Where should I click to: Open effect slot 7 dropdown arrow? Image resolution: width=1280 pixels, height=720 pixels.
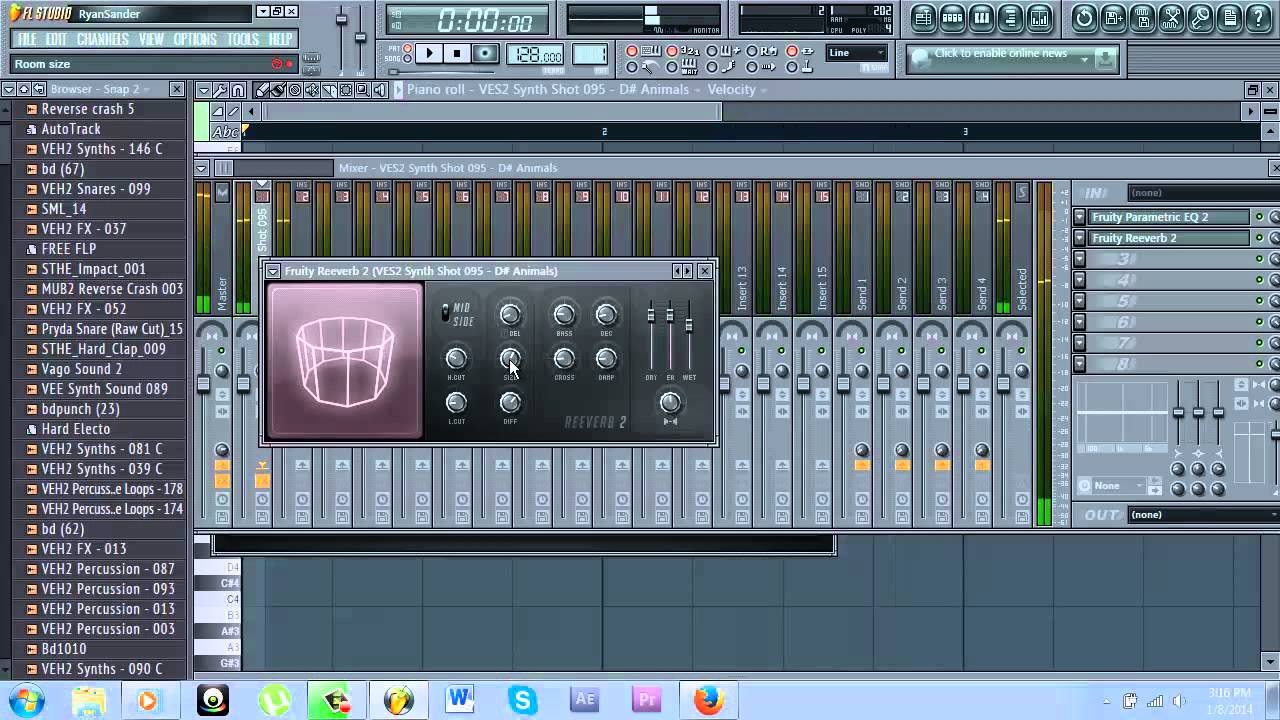tap(1080, 343)
